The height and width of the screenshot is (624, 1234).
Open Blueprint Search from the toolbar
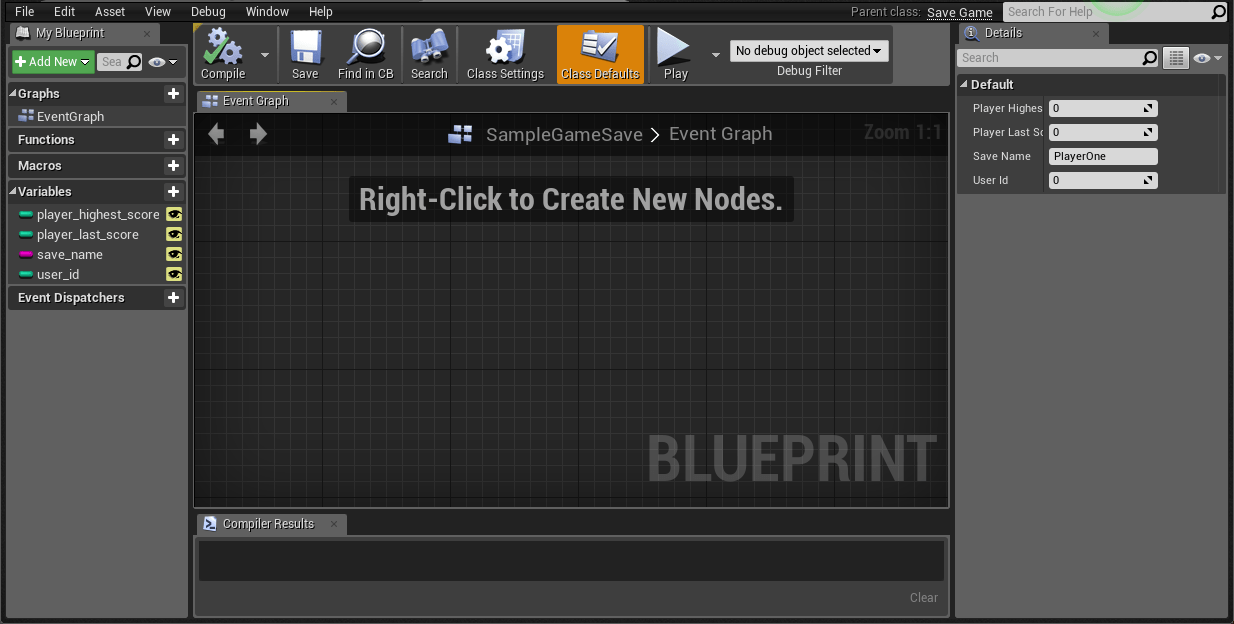click(x=429, y=54)
